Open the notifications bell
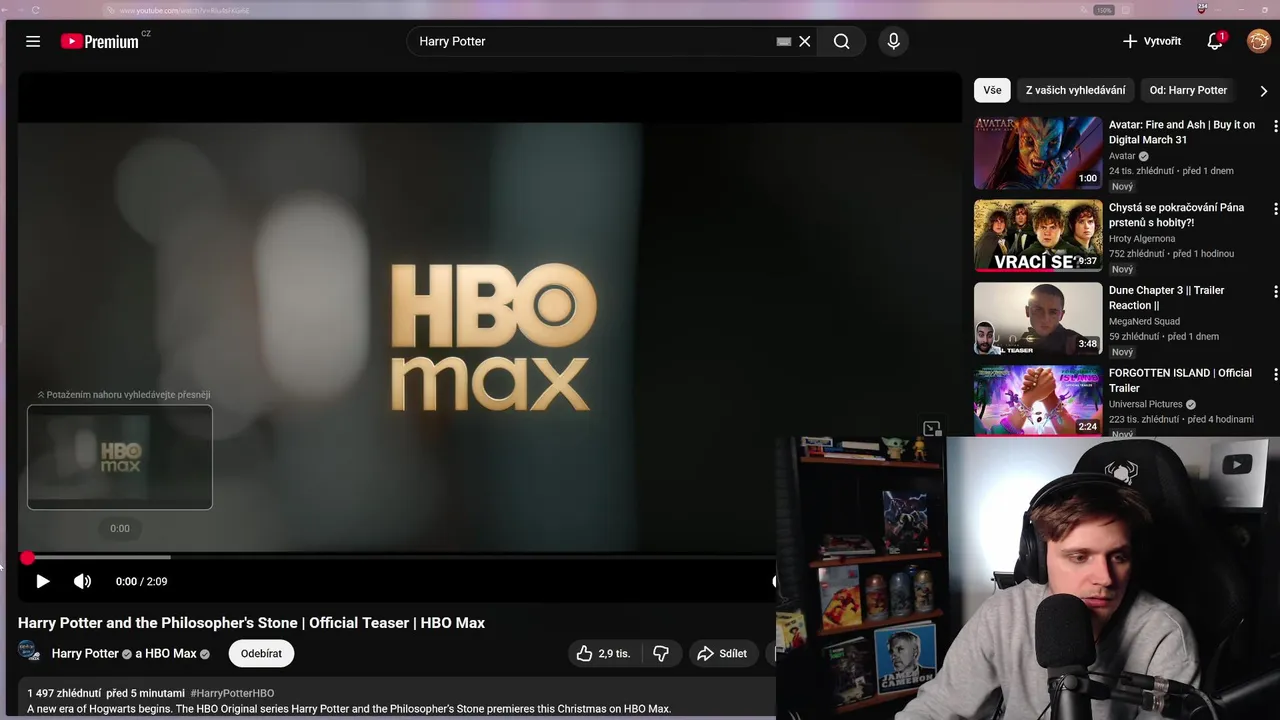 (x=1215, y=41)
